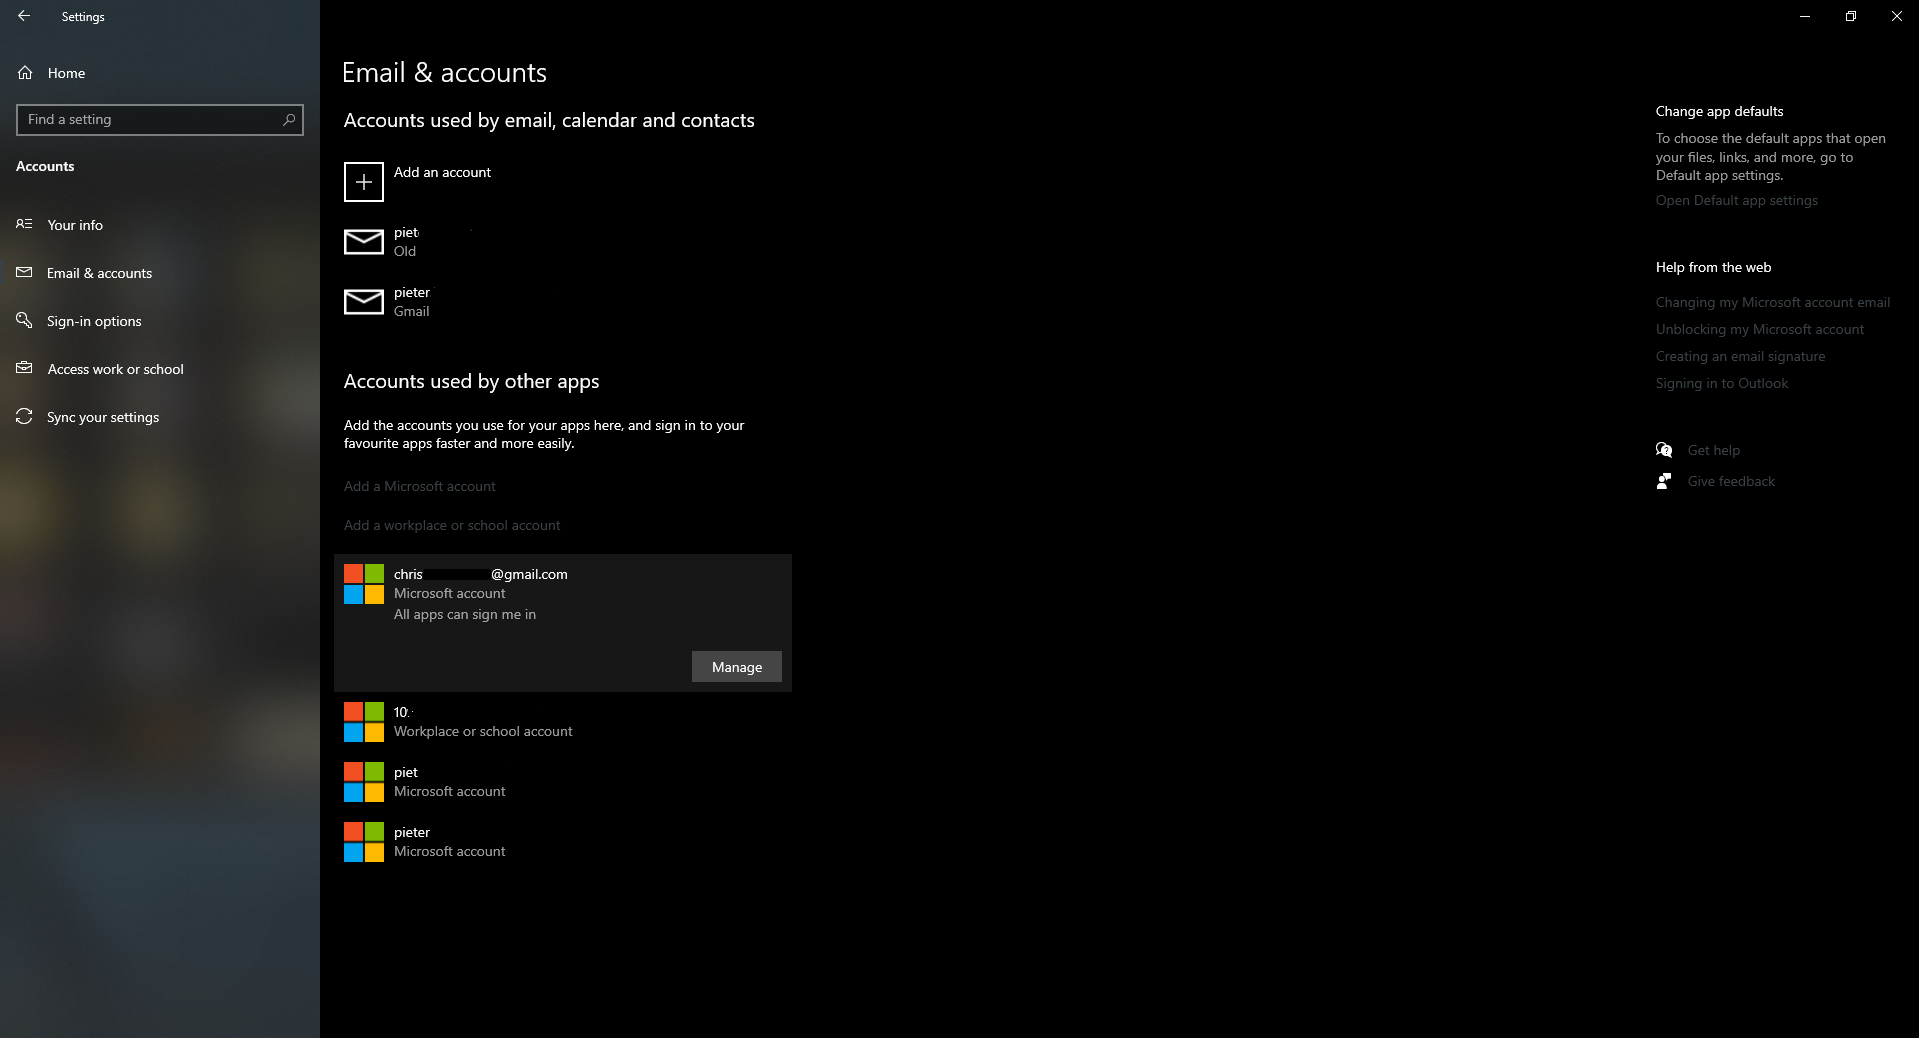This screenshot has height=1038, width=1919.
Task: Click the Sign-in options key icon
Action: [x=24, y=320]
